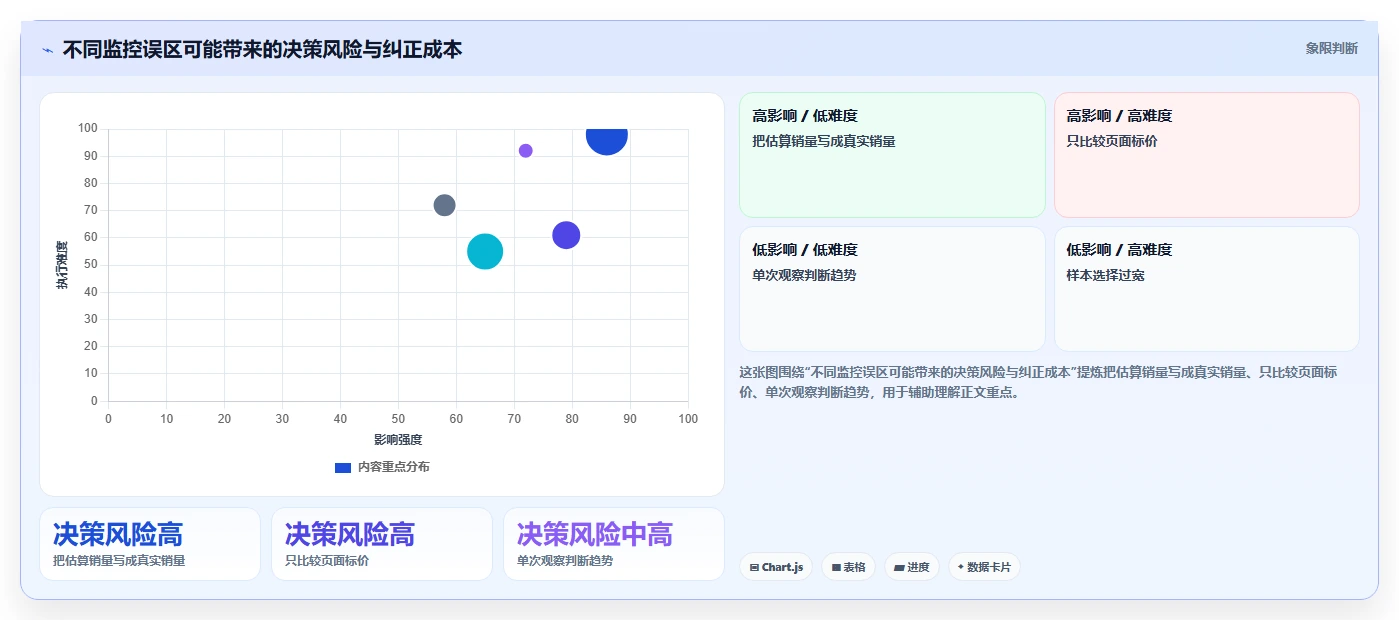Screen dimensions: 1399x620
Task: Select the 低影响 / 低难度 quadrant card
Action: [892, 289]
